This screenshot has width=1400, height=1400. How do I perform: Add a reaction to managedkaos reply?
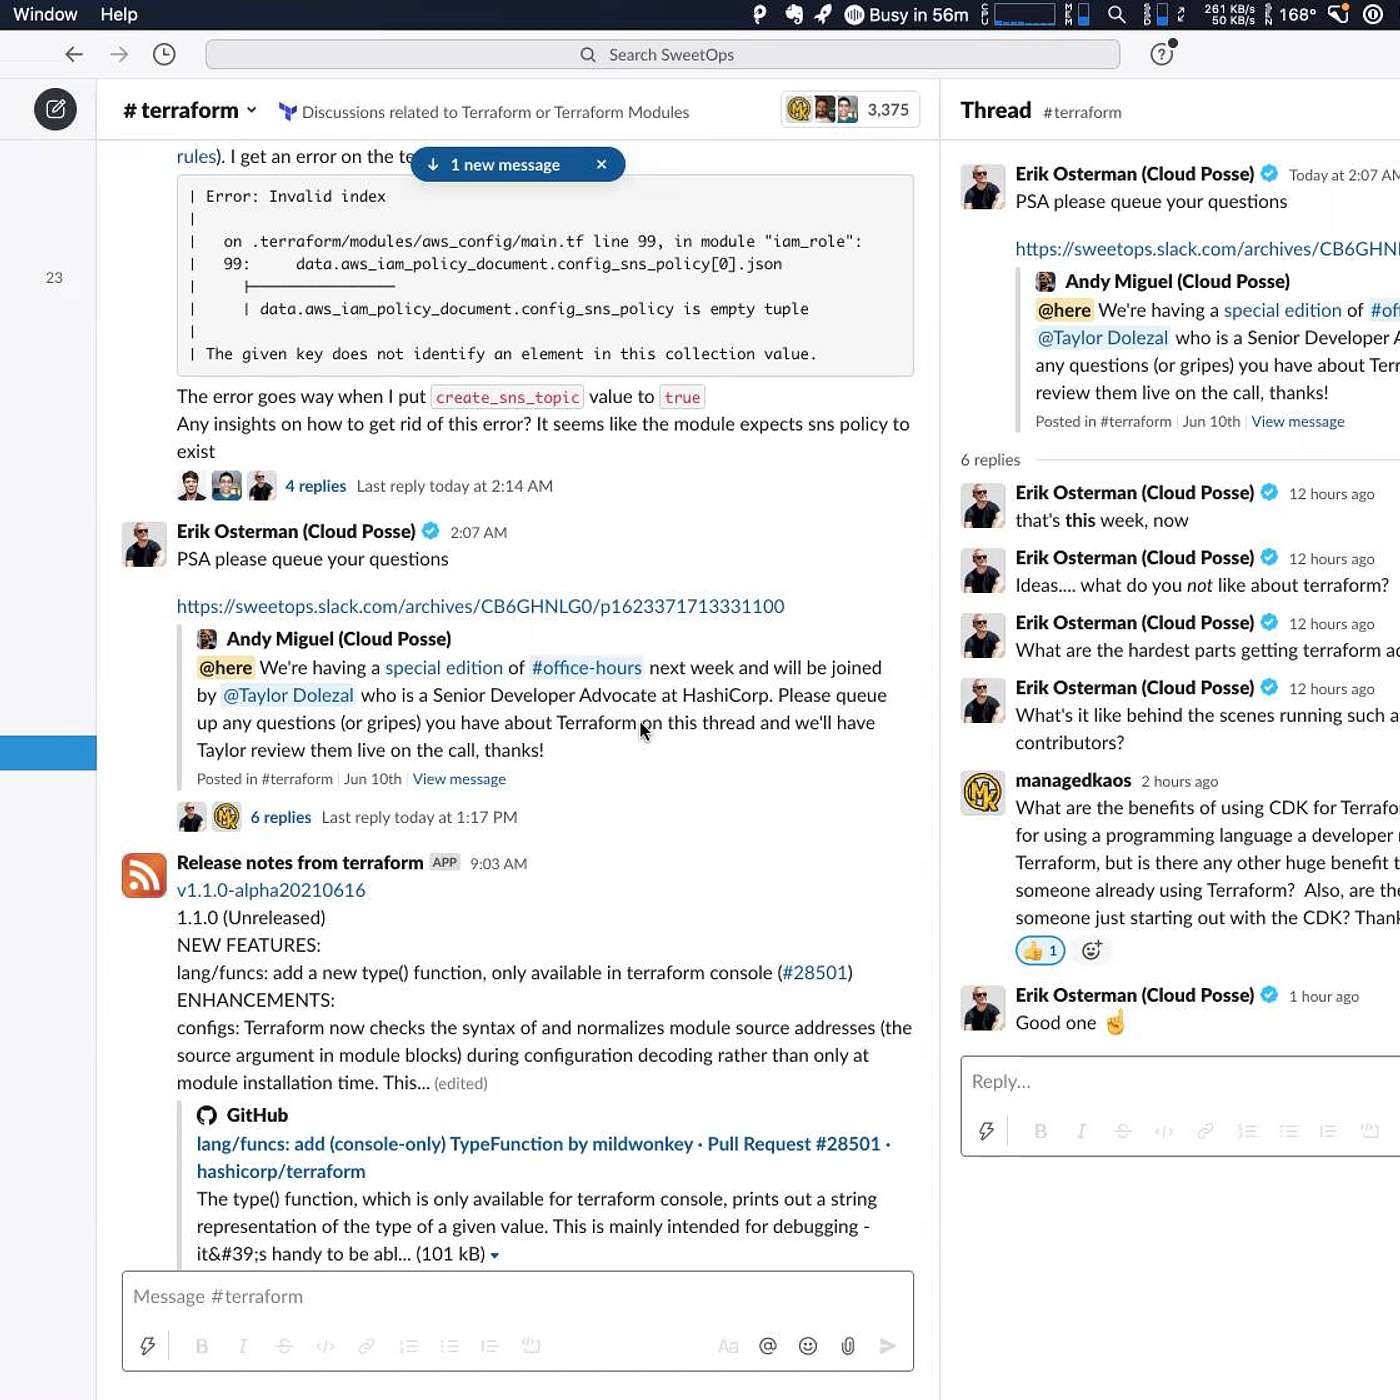tap(1092, 951)
